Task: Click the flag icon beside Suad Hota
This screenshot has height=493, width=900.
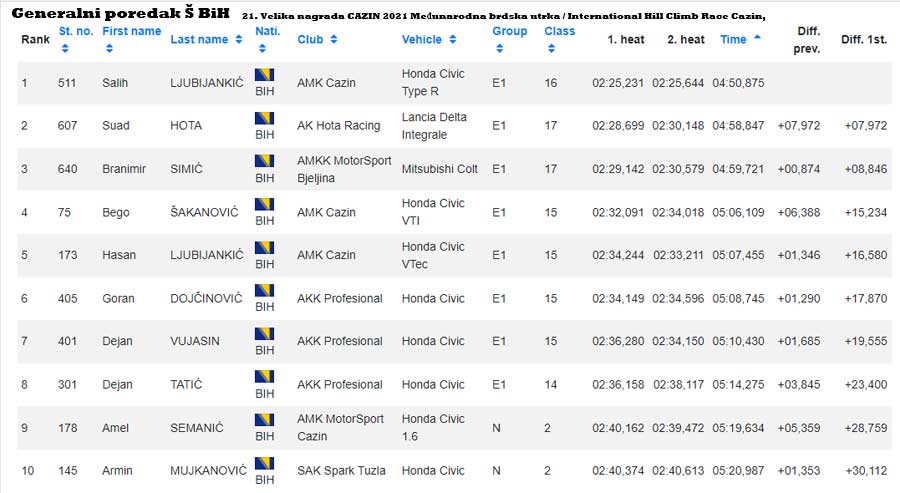Action: click(x=265, y=118)
